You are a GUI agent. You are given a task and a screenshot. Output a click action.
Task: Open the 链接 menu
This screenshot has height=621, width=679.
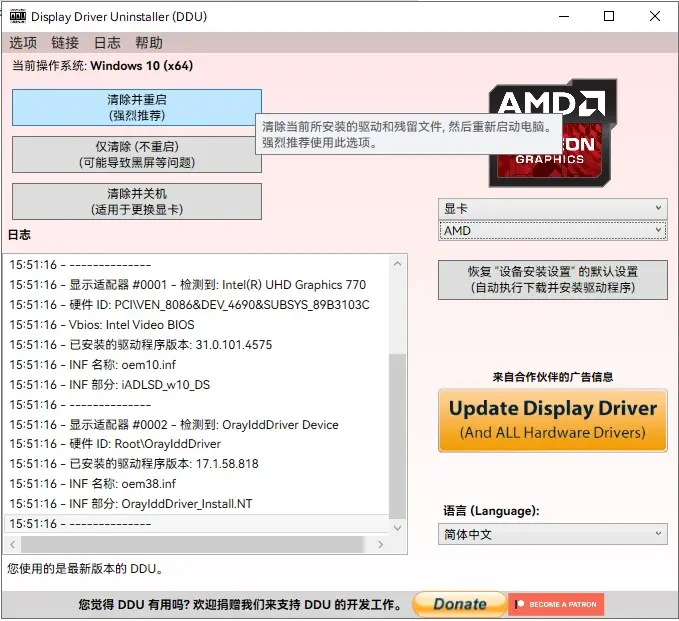coord(65,43)
